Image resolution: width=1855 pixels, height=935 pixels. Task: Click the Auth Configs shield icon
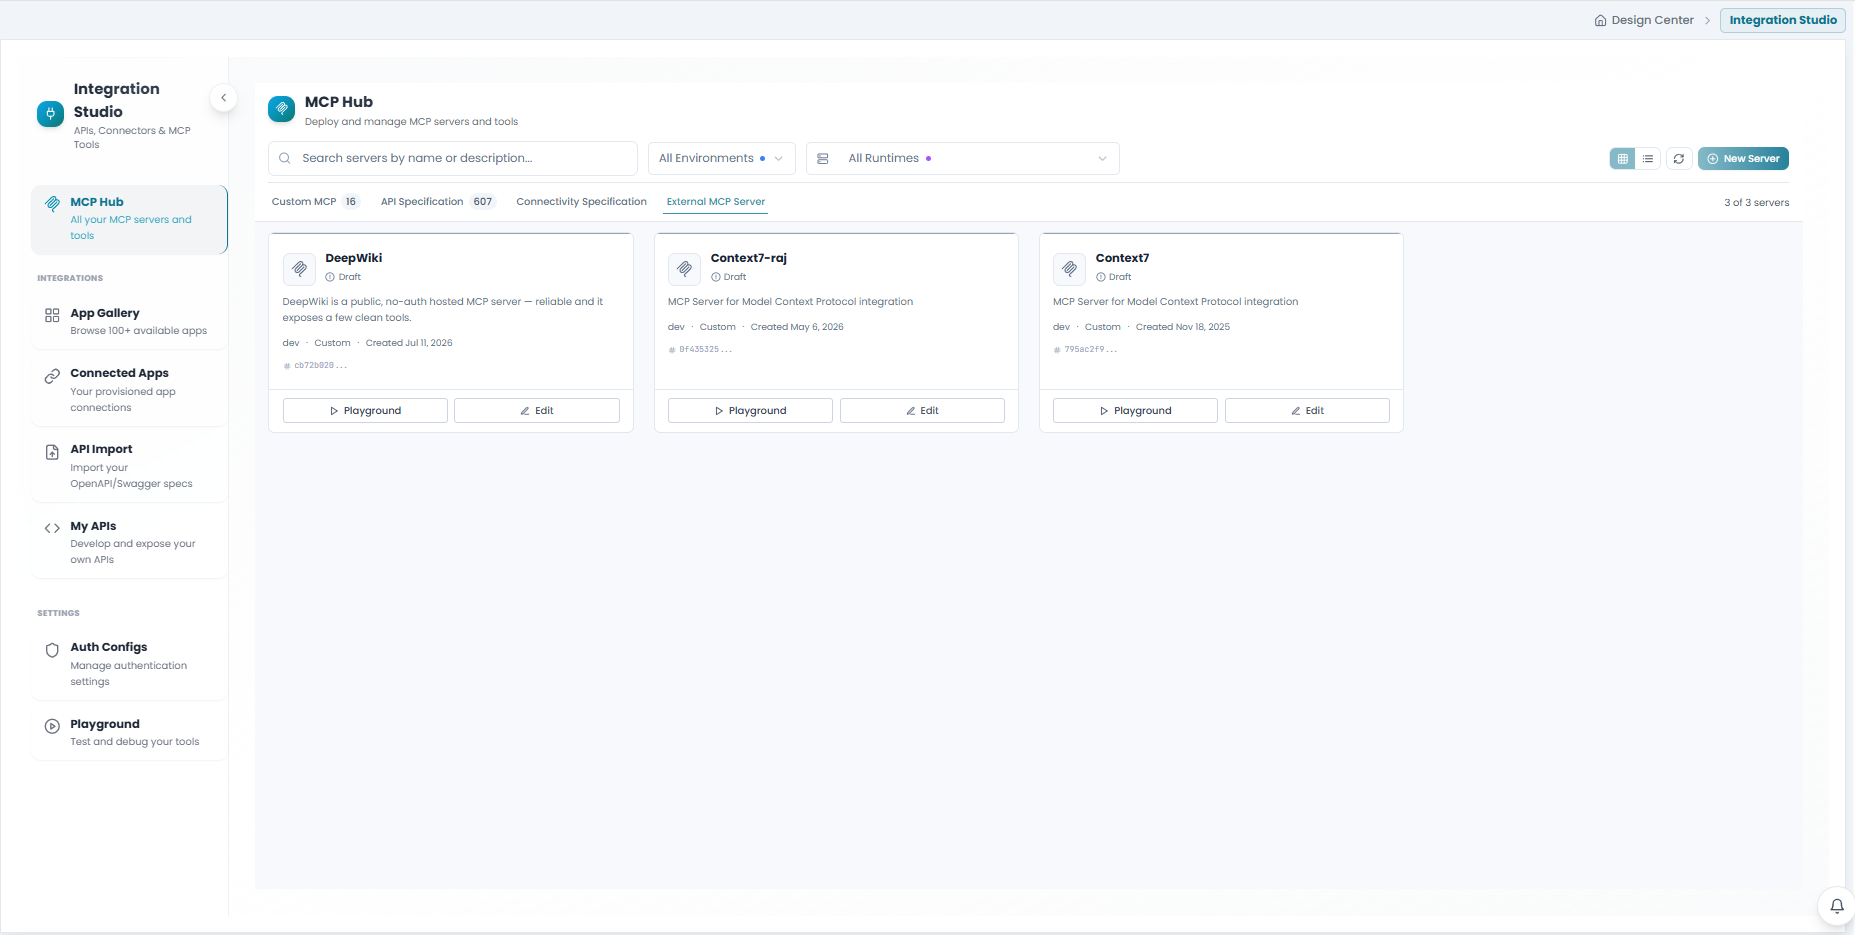tap(52, 650)
